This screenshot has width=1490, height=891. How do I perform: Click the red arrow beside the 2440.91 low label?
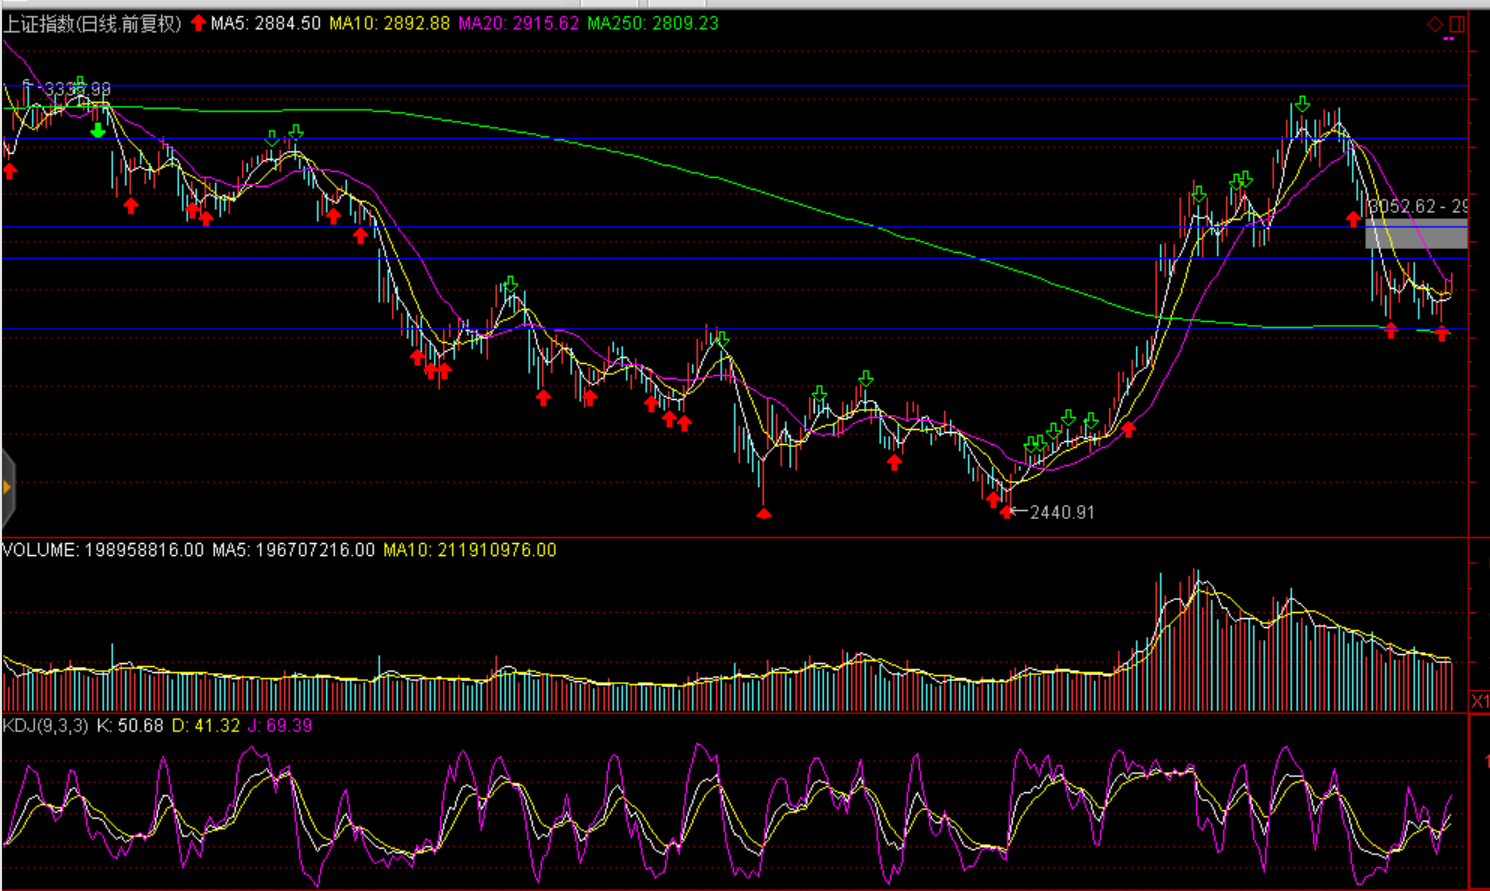coord(1006,512)
